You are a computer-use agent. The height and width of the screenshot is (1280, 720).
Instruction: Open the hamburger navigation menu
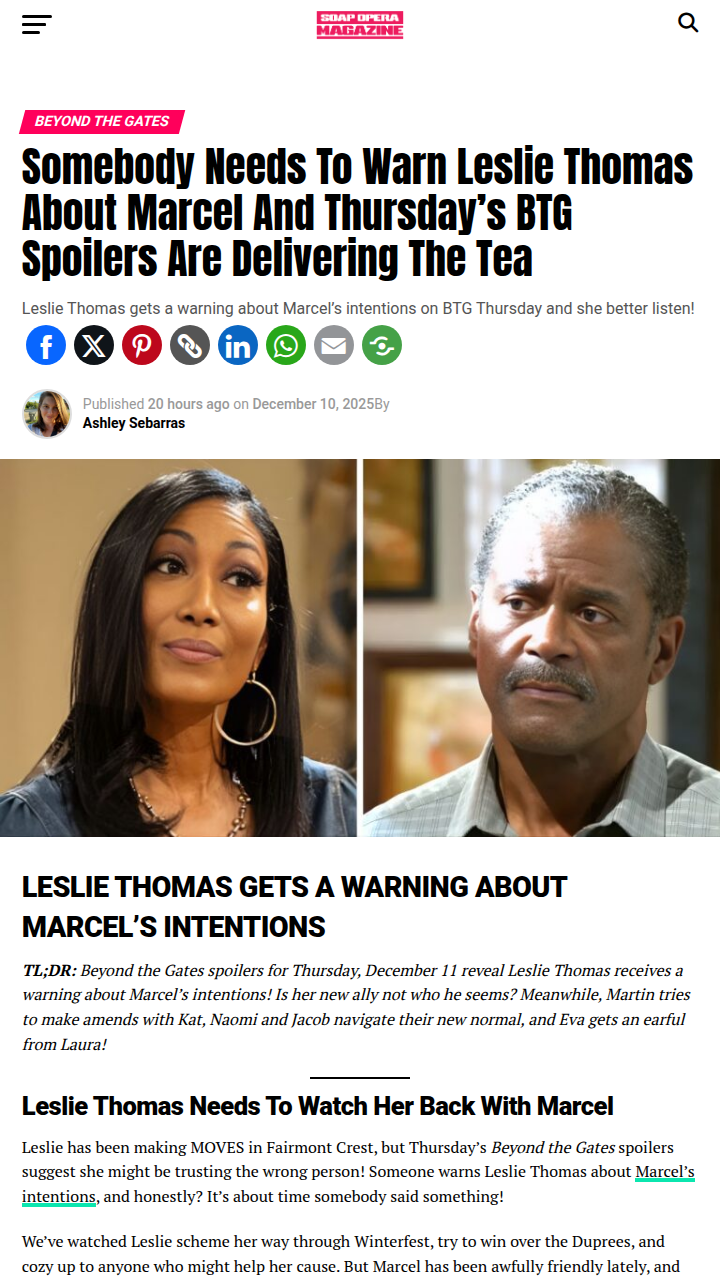[37, 25]
